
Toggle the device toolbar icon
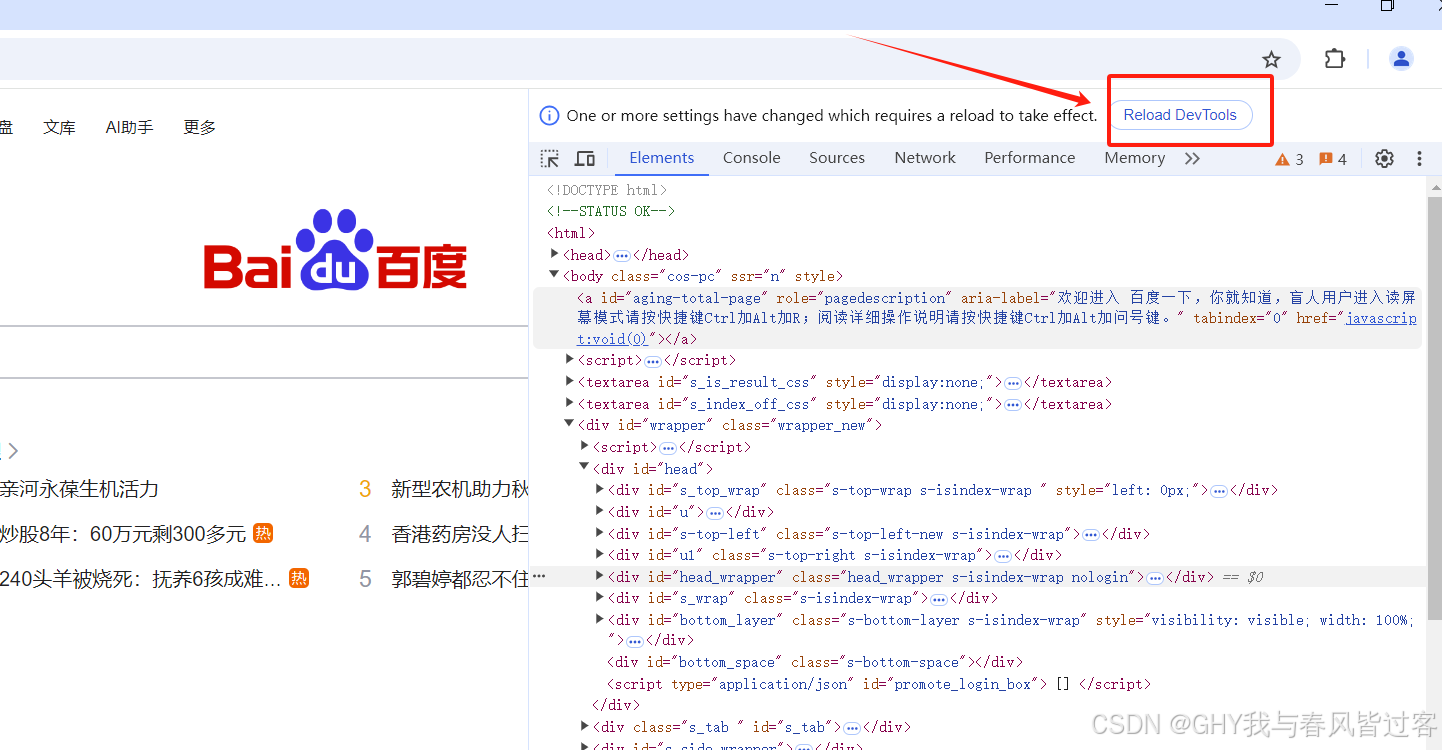pyautogui.click(x=585, y=158)
